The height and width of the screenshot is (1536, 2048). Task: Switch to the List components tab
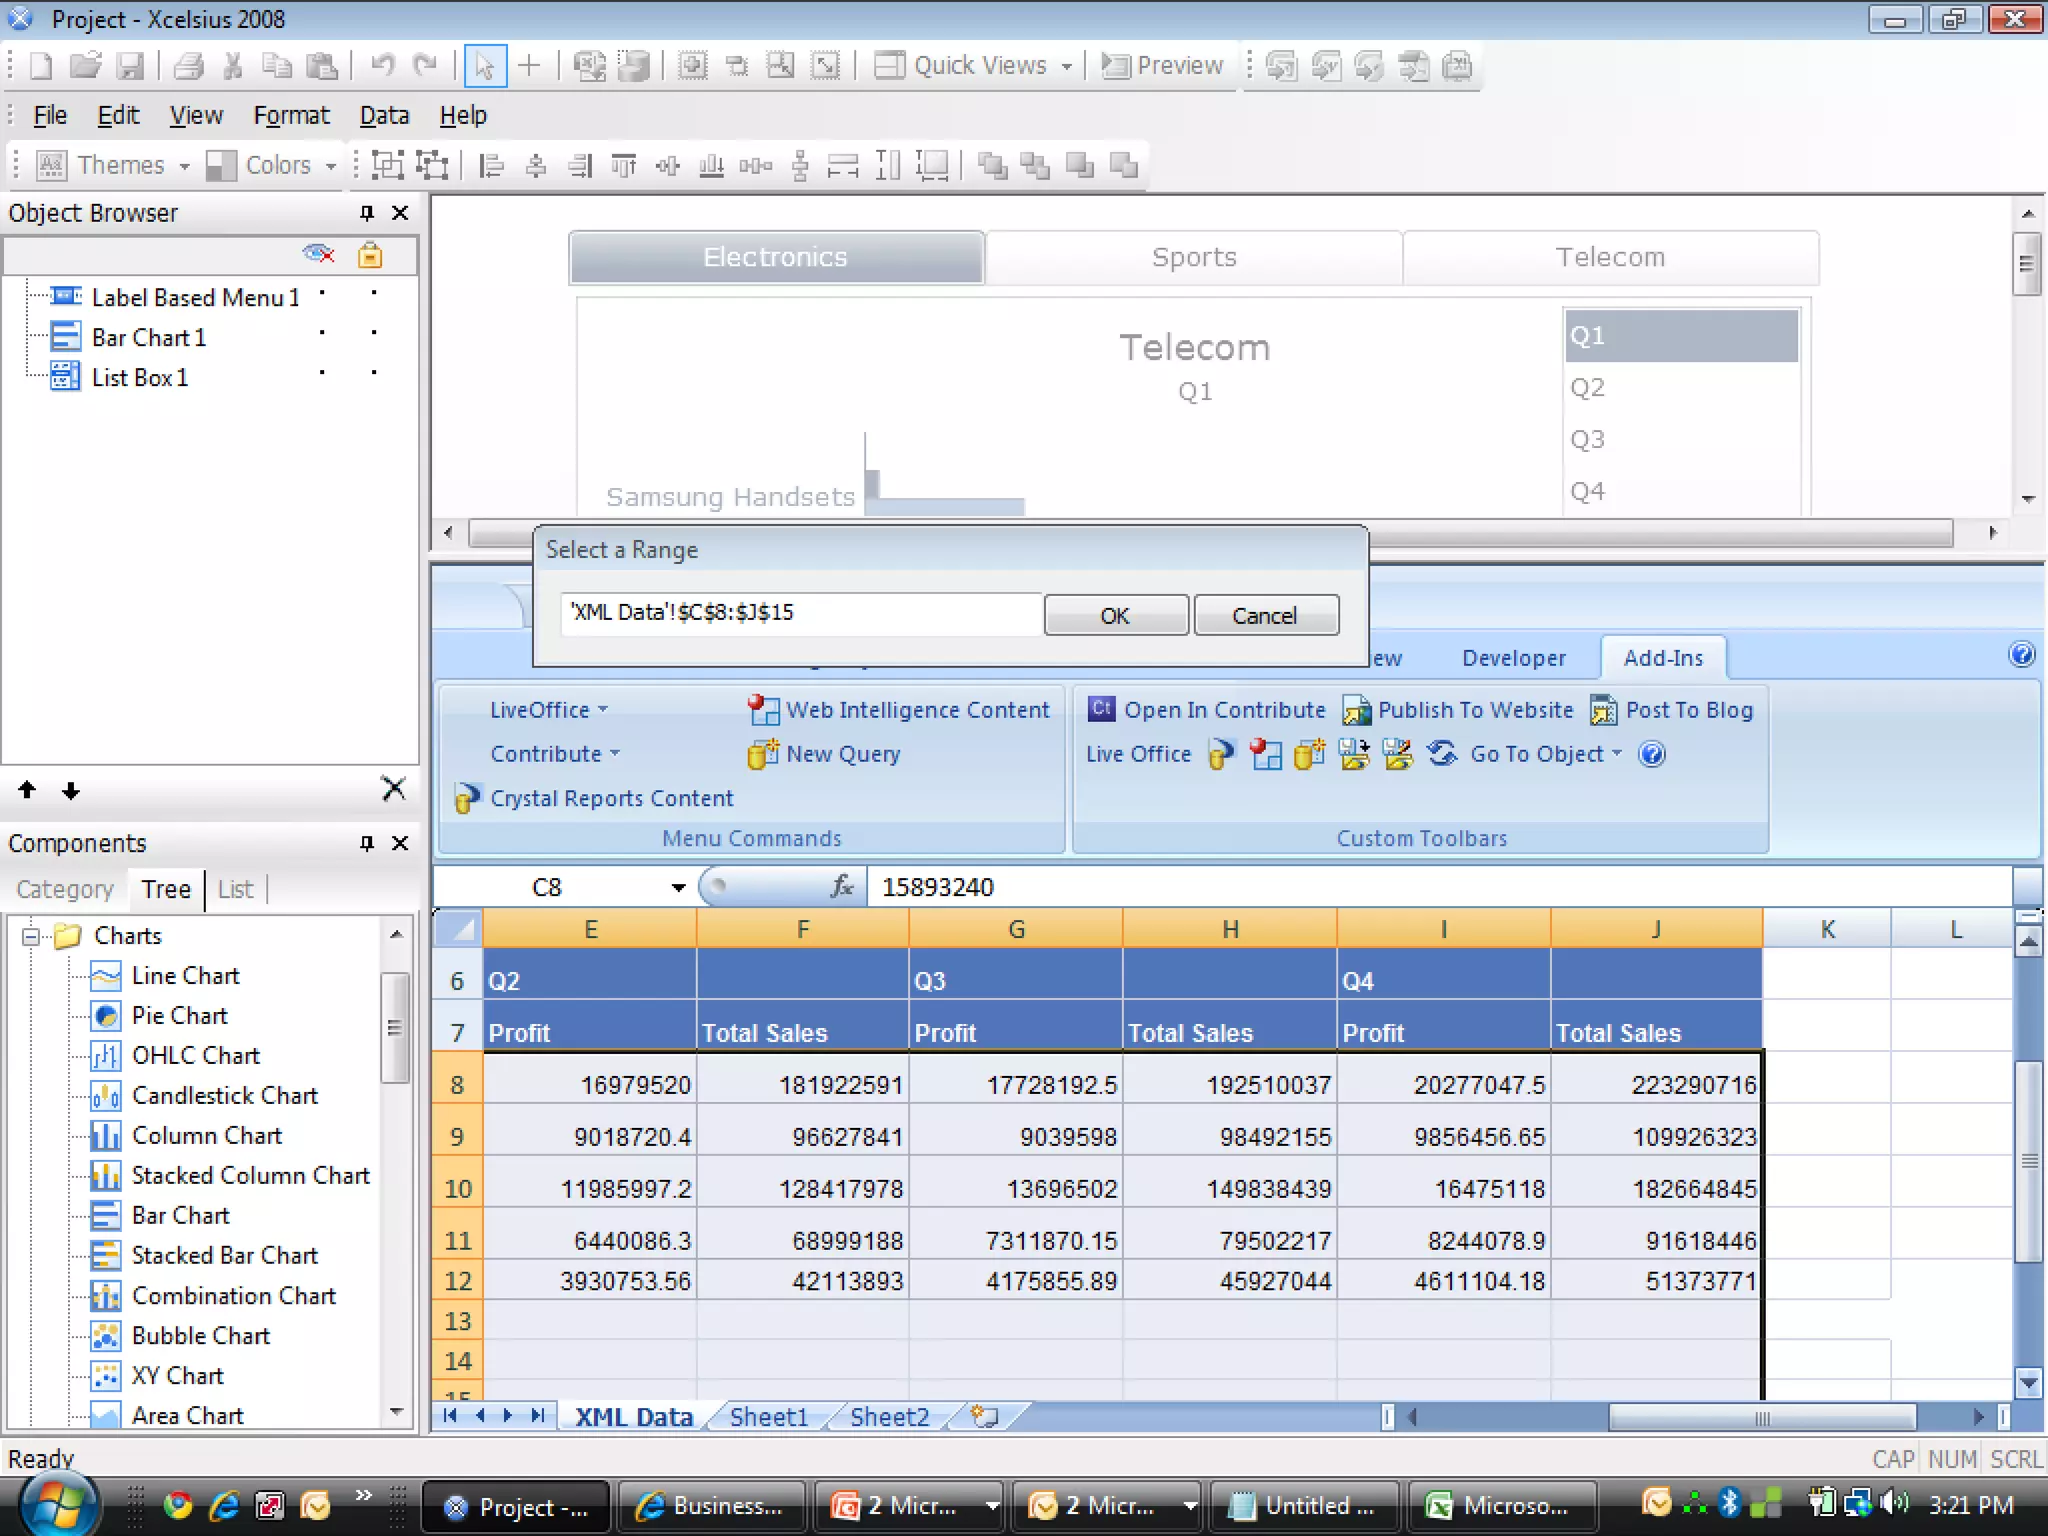tap(235, 889)
